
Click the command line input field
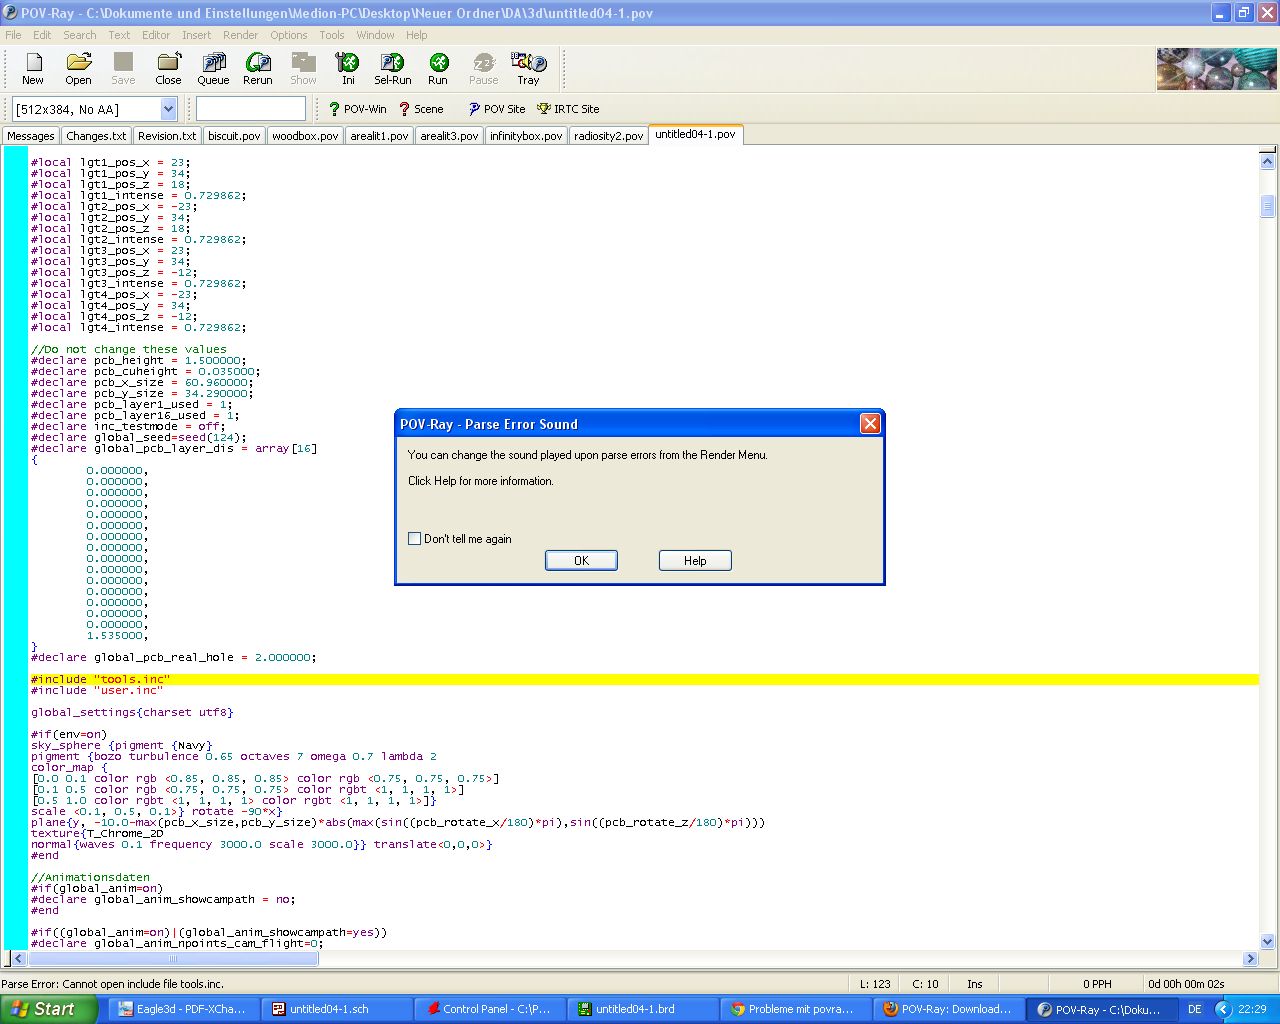click(x=251, y=109)
